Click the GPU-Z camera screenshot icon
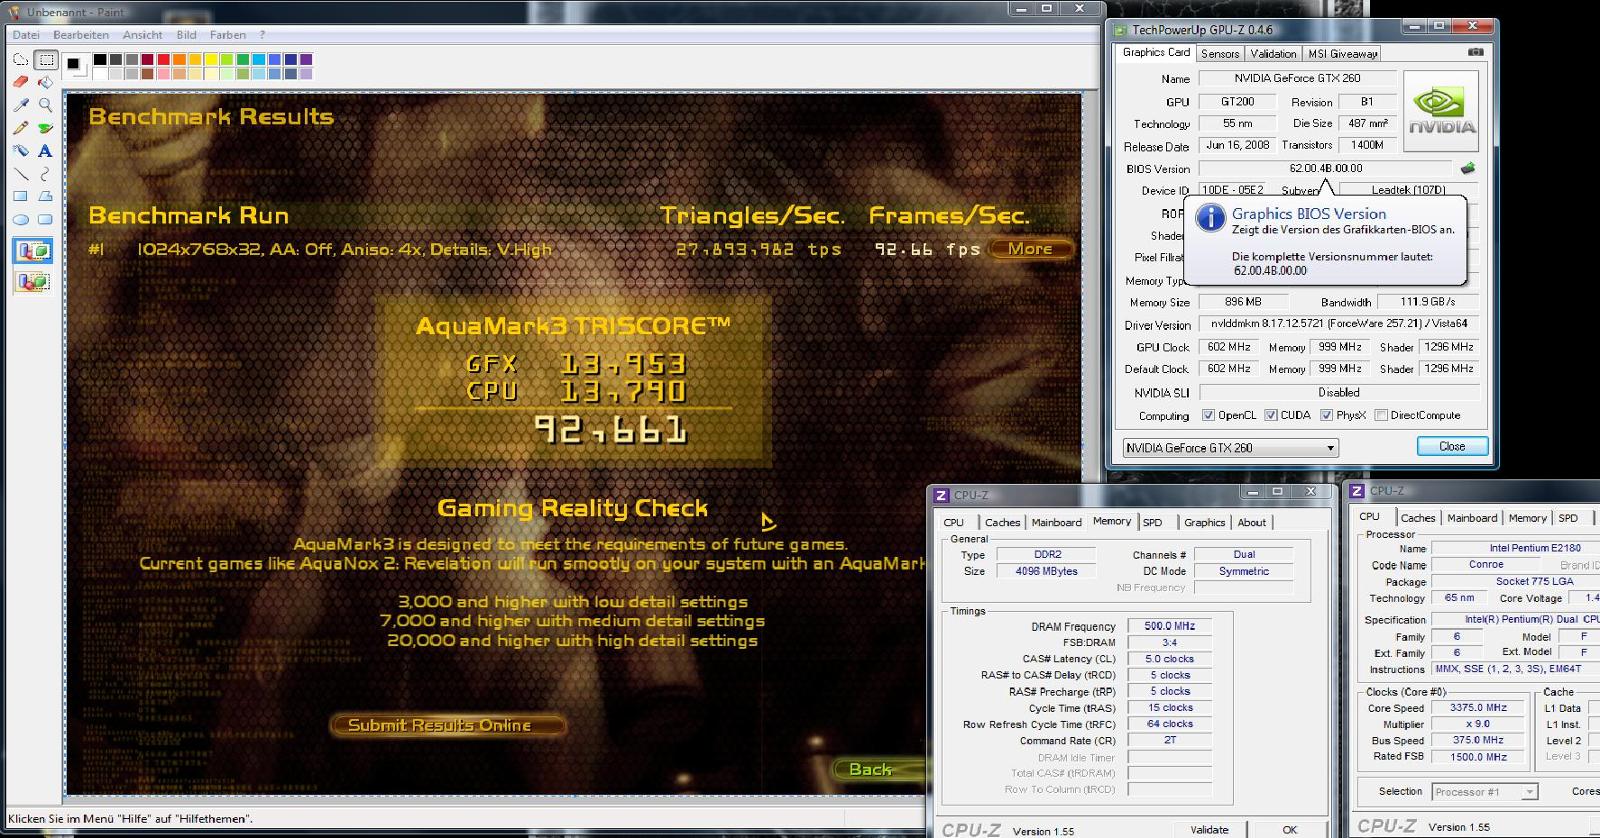The width and height of the screenshot is (1600, 838). (x=1475, y=53)
